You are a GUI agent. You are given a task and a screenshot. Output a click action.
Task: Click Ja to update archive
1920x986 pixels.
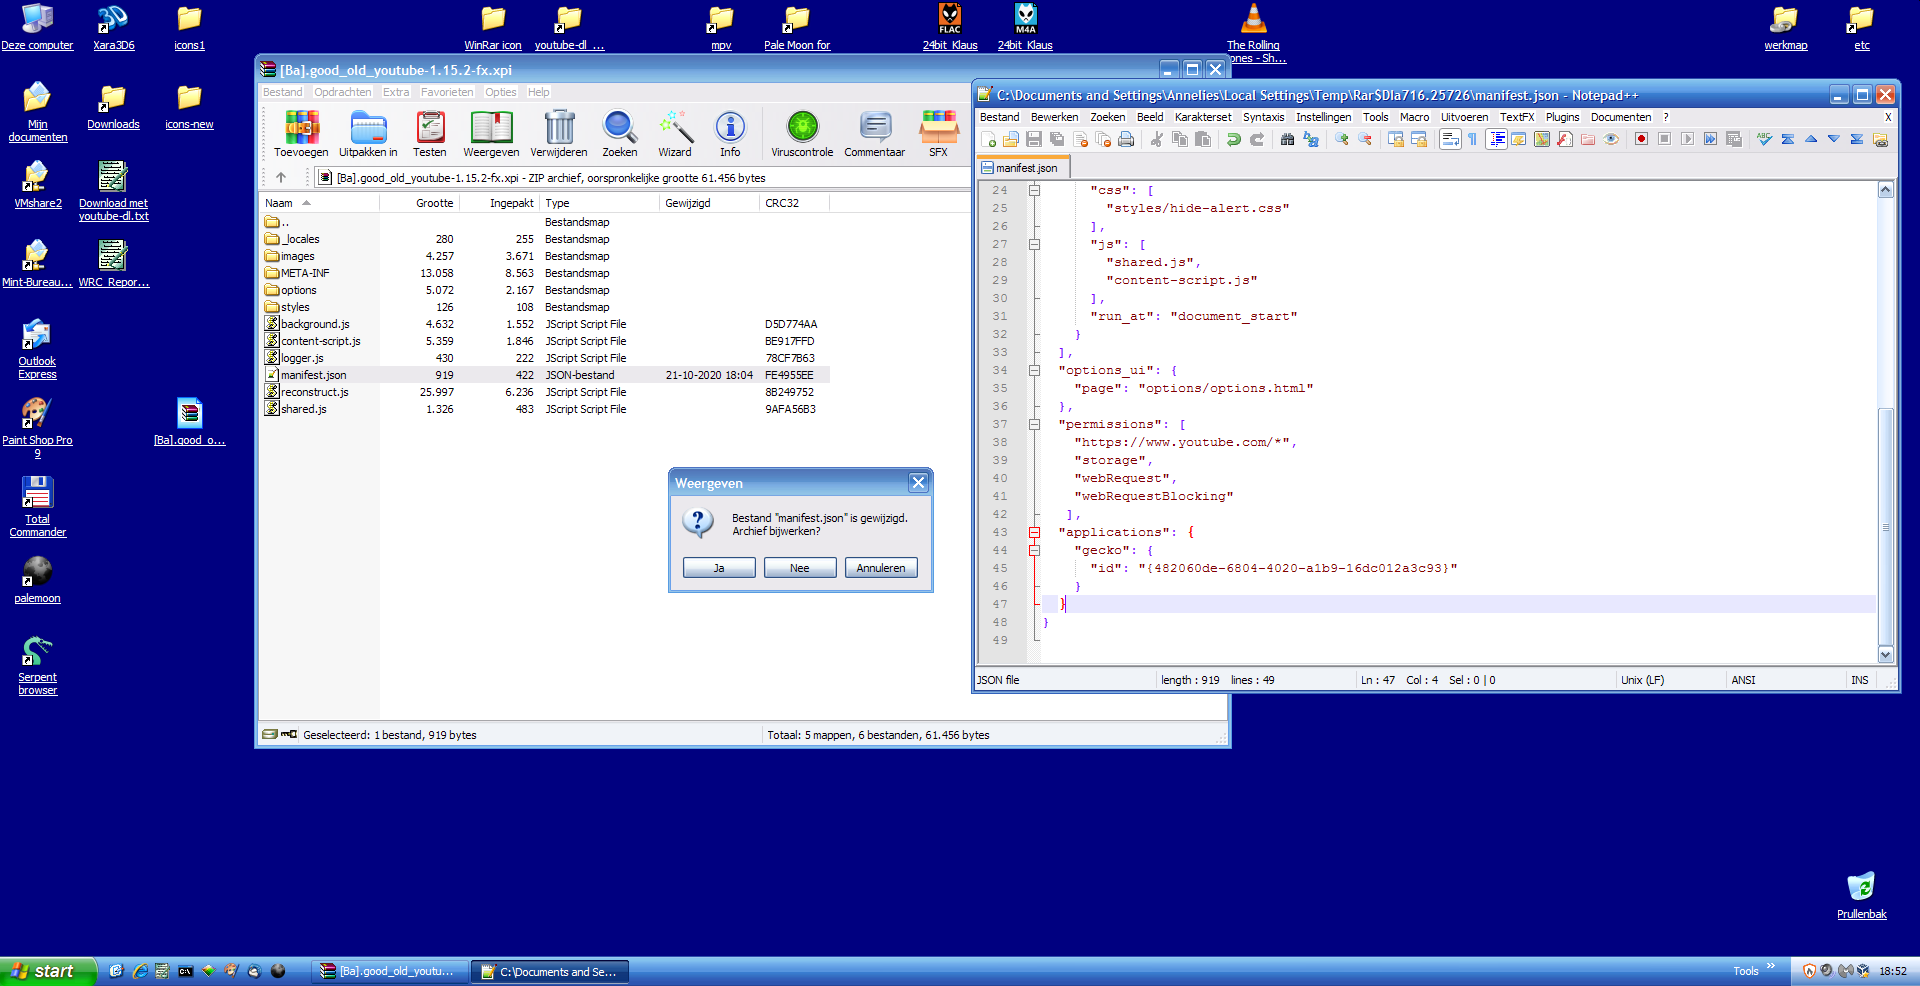(719, 568)
